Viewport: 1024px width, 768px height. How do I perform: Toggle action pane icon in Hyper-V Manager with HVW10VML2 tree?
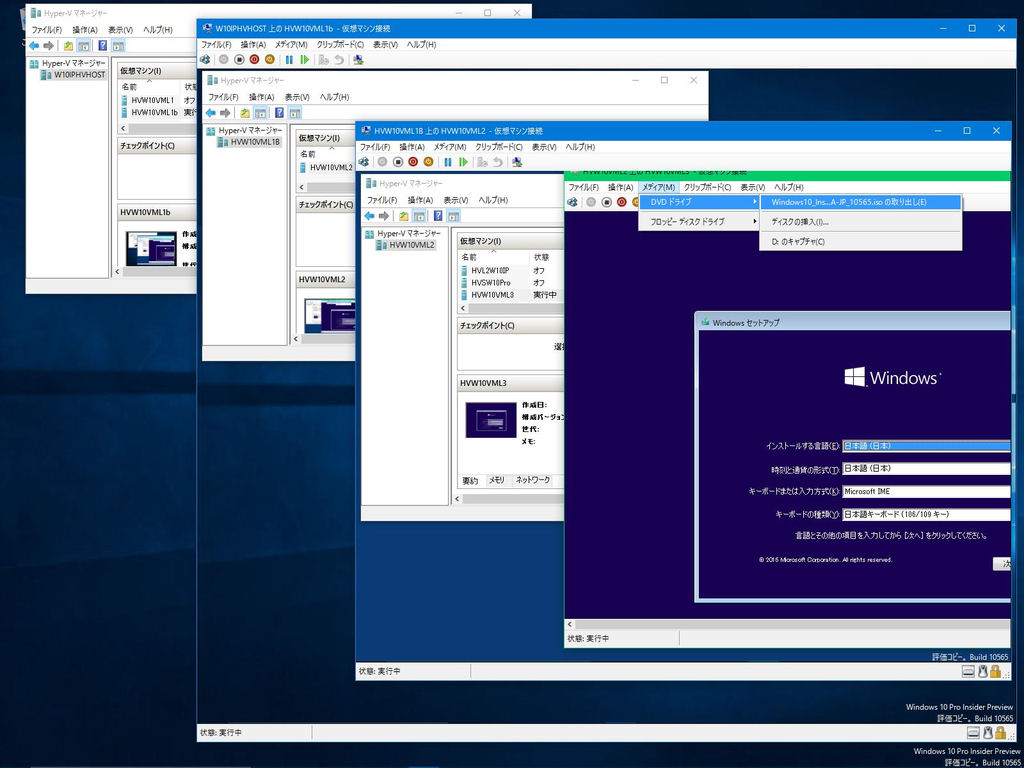(453, 216)
